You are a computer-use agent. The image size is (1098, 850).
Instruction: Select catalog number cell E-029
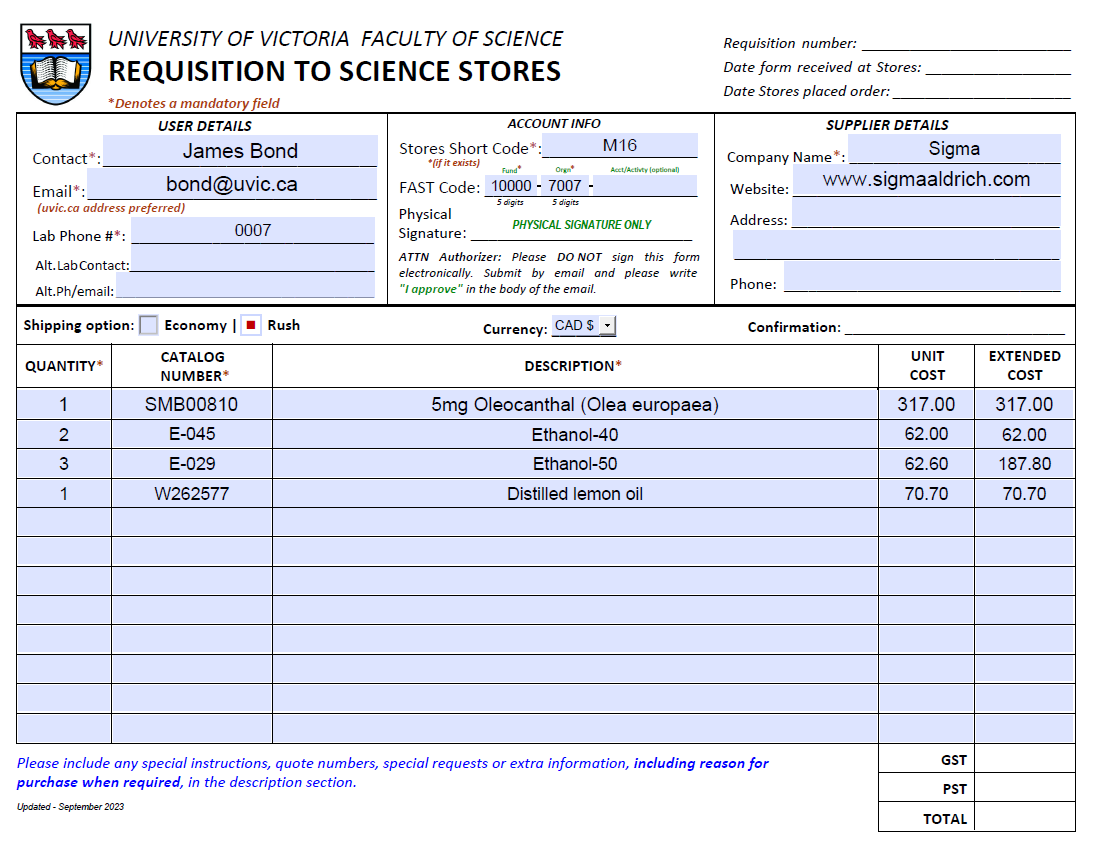pos(192,464)
